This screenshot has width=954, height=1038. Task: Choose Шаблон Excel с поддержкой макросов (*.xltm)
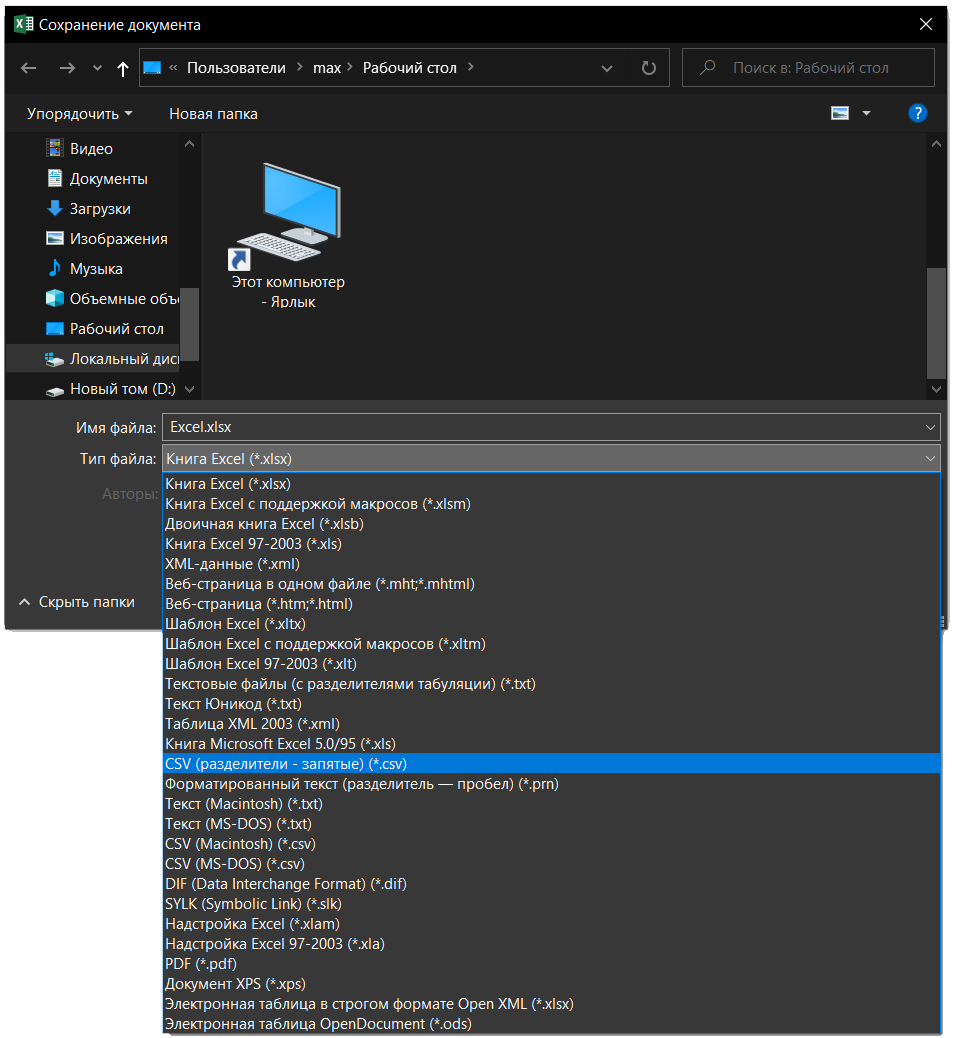click(551, 643)
